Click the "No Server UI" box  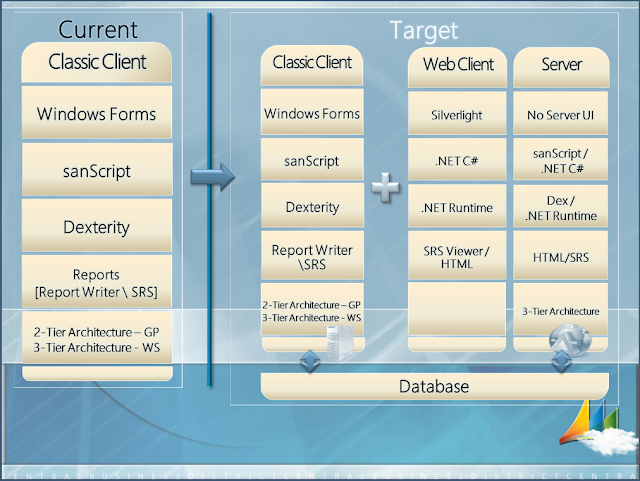click(x=560, y=113)
